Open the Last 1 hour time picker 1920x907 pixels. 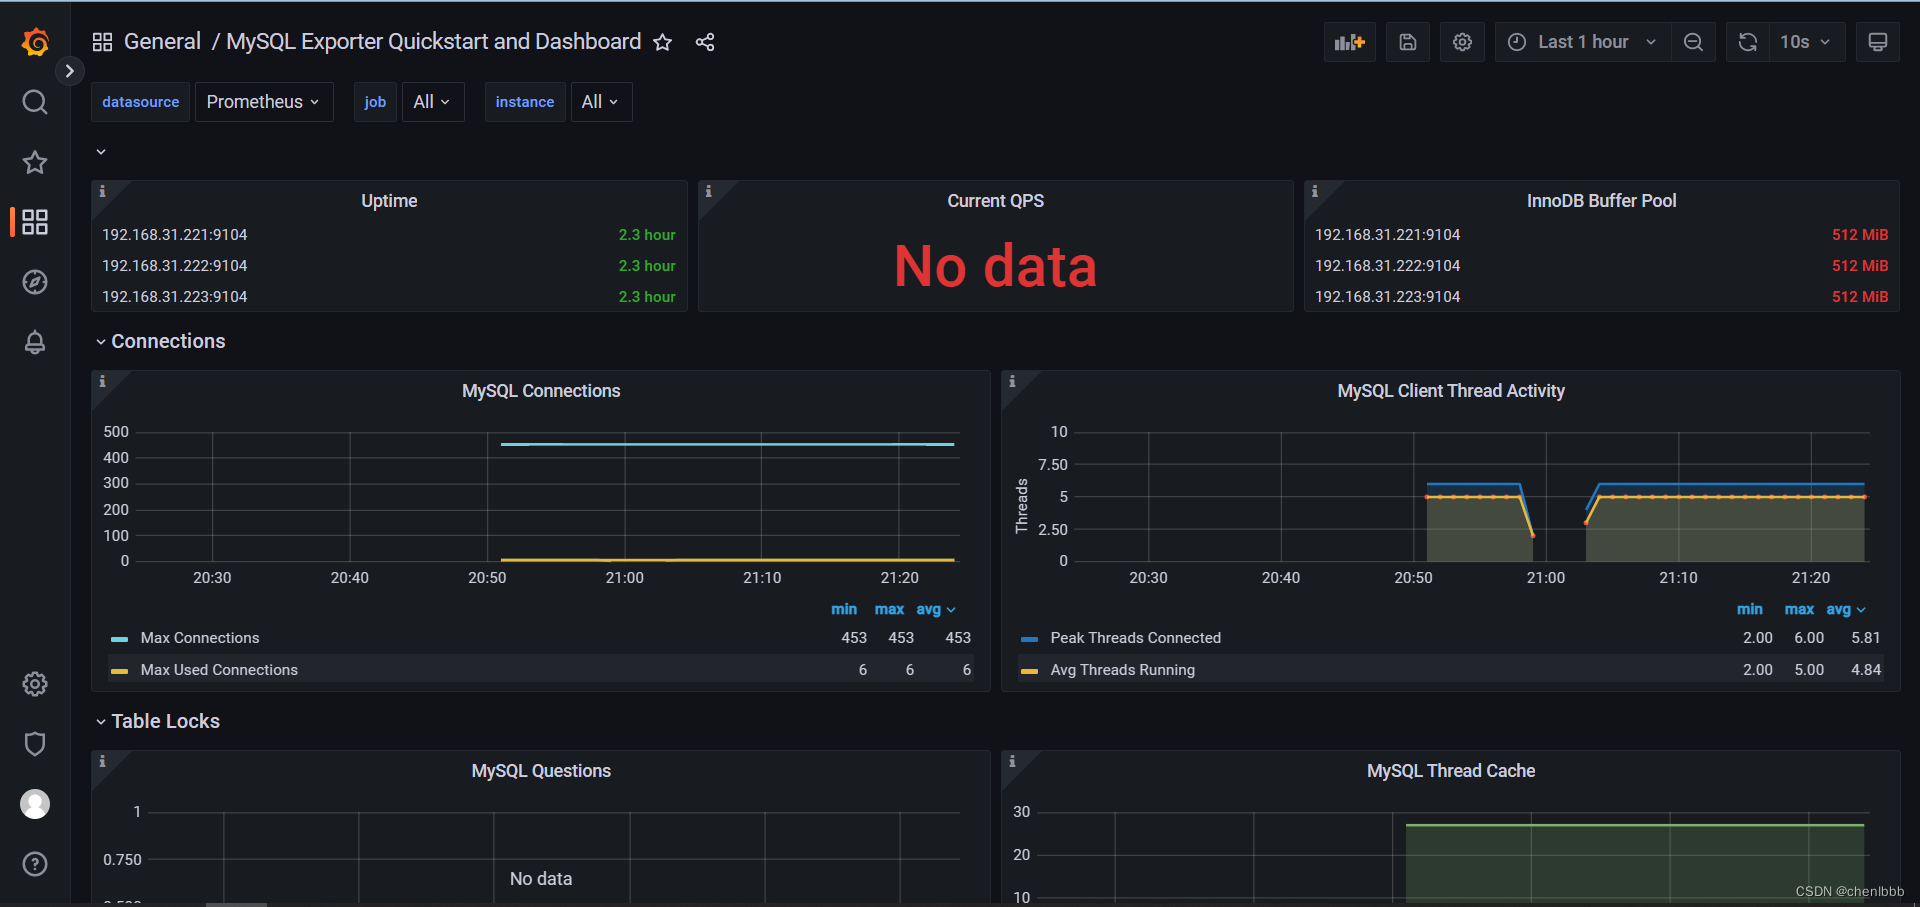1583,42
